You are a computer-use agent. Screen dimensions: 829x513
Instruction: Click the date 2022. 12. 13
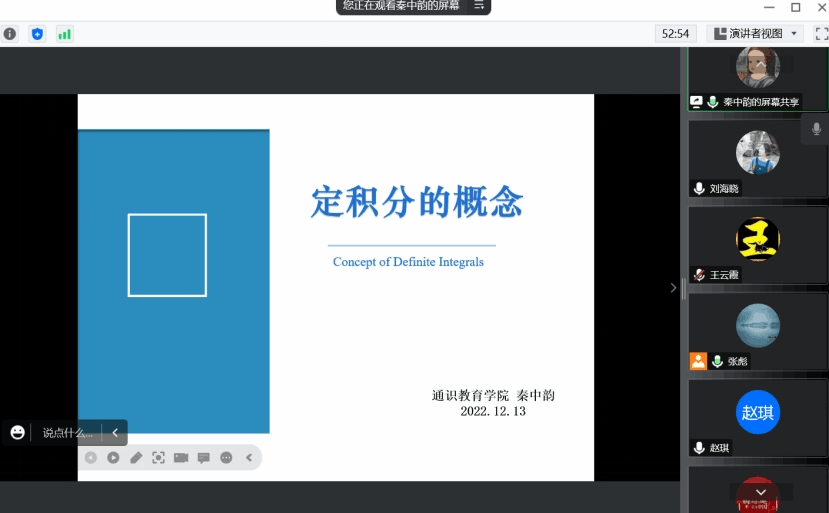pyautogui.click(x=493, y=411)
